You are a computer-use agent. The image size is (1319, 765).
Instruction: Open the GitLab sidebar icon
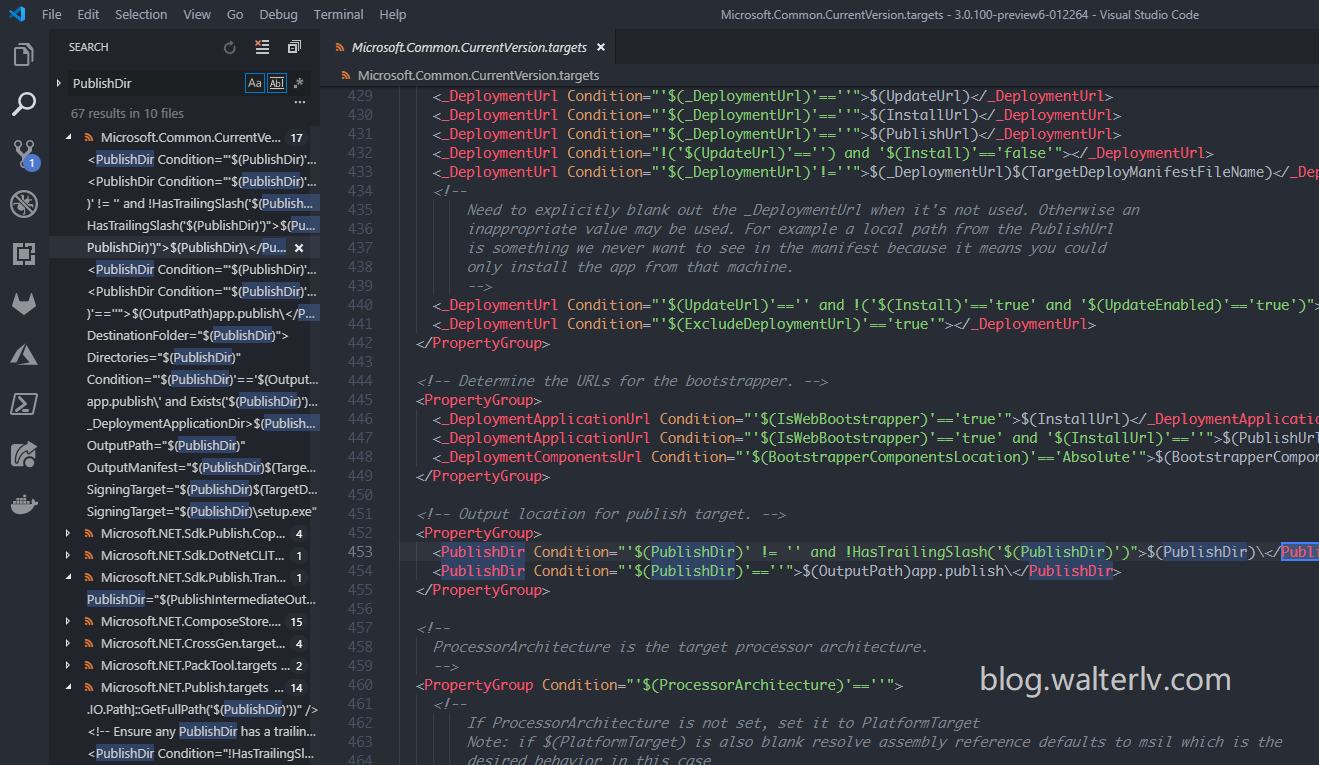pyautogui.click(x=24, y=304)
